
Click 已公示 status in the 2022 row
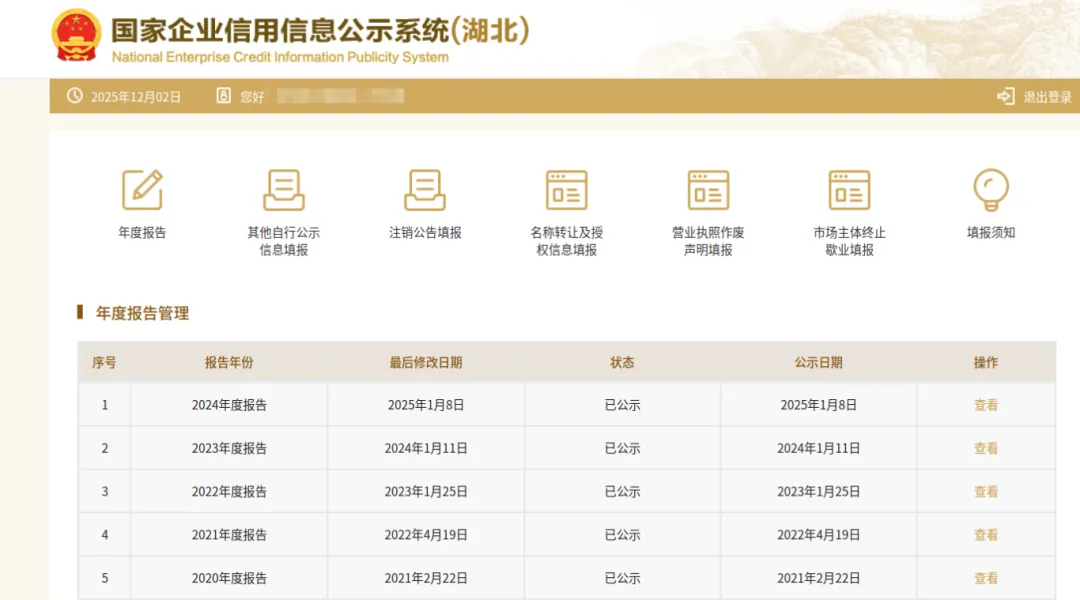[x=622, y=492]
